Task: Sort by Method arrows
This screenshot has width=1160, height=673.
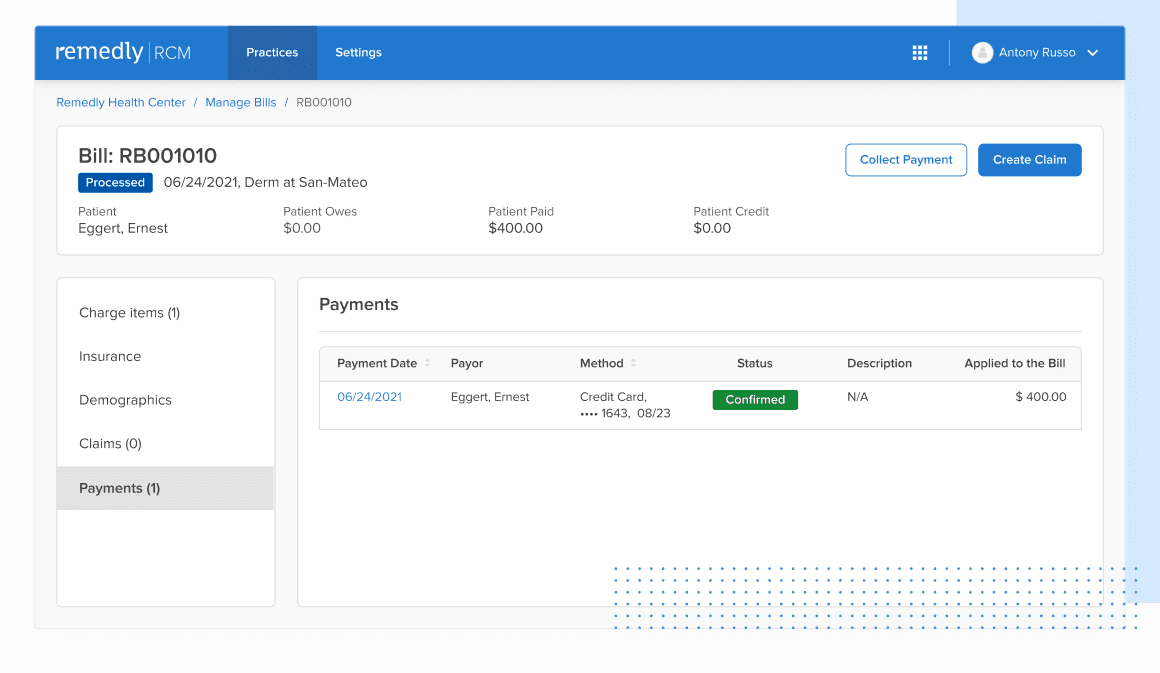Action: pyautogui.click(x=633, y=363)
